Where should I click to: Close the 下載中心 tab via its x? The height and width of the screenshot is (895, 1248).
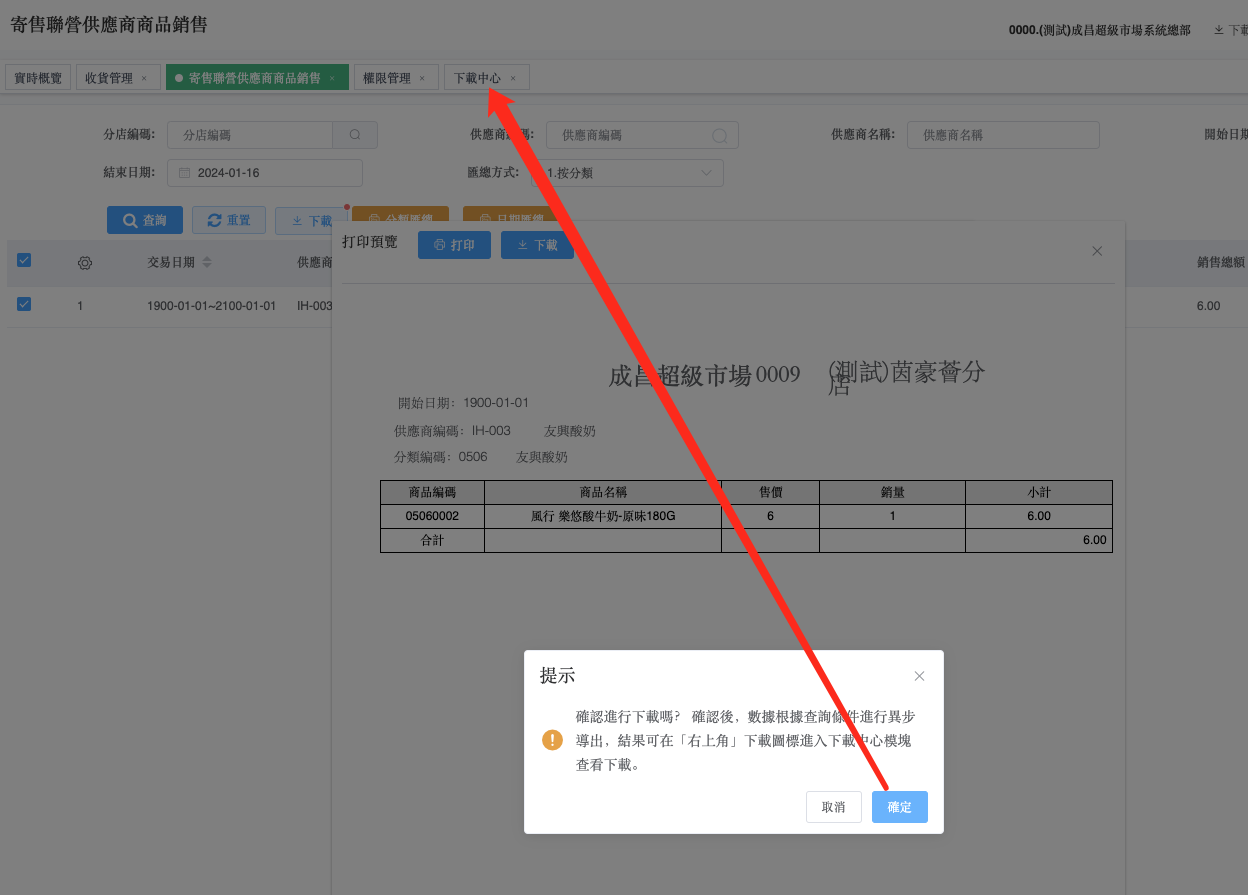pos(513,78)
